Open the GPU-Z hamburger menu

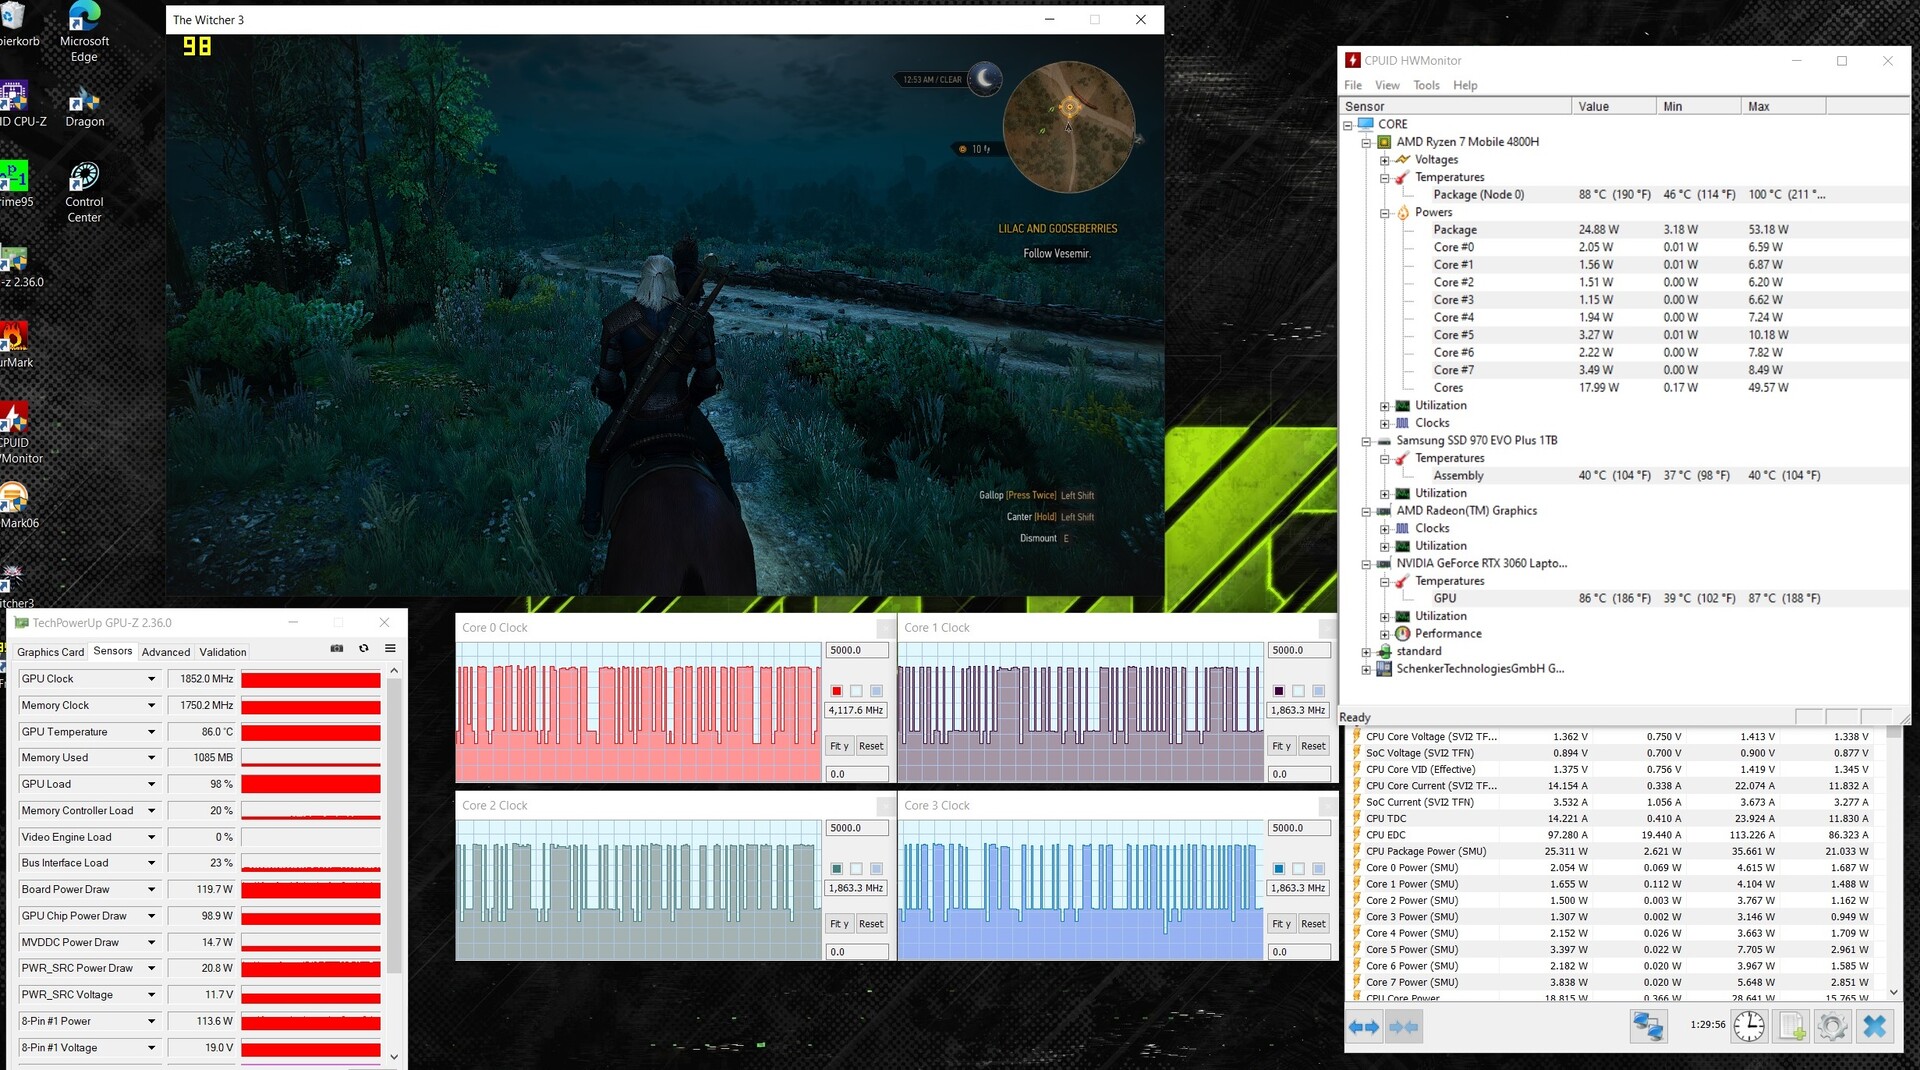(390, 649)
